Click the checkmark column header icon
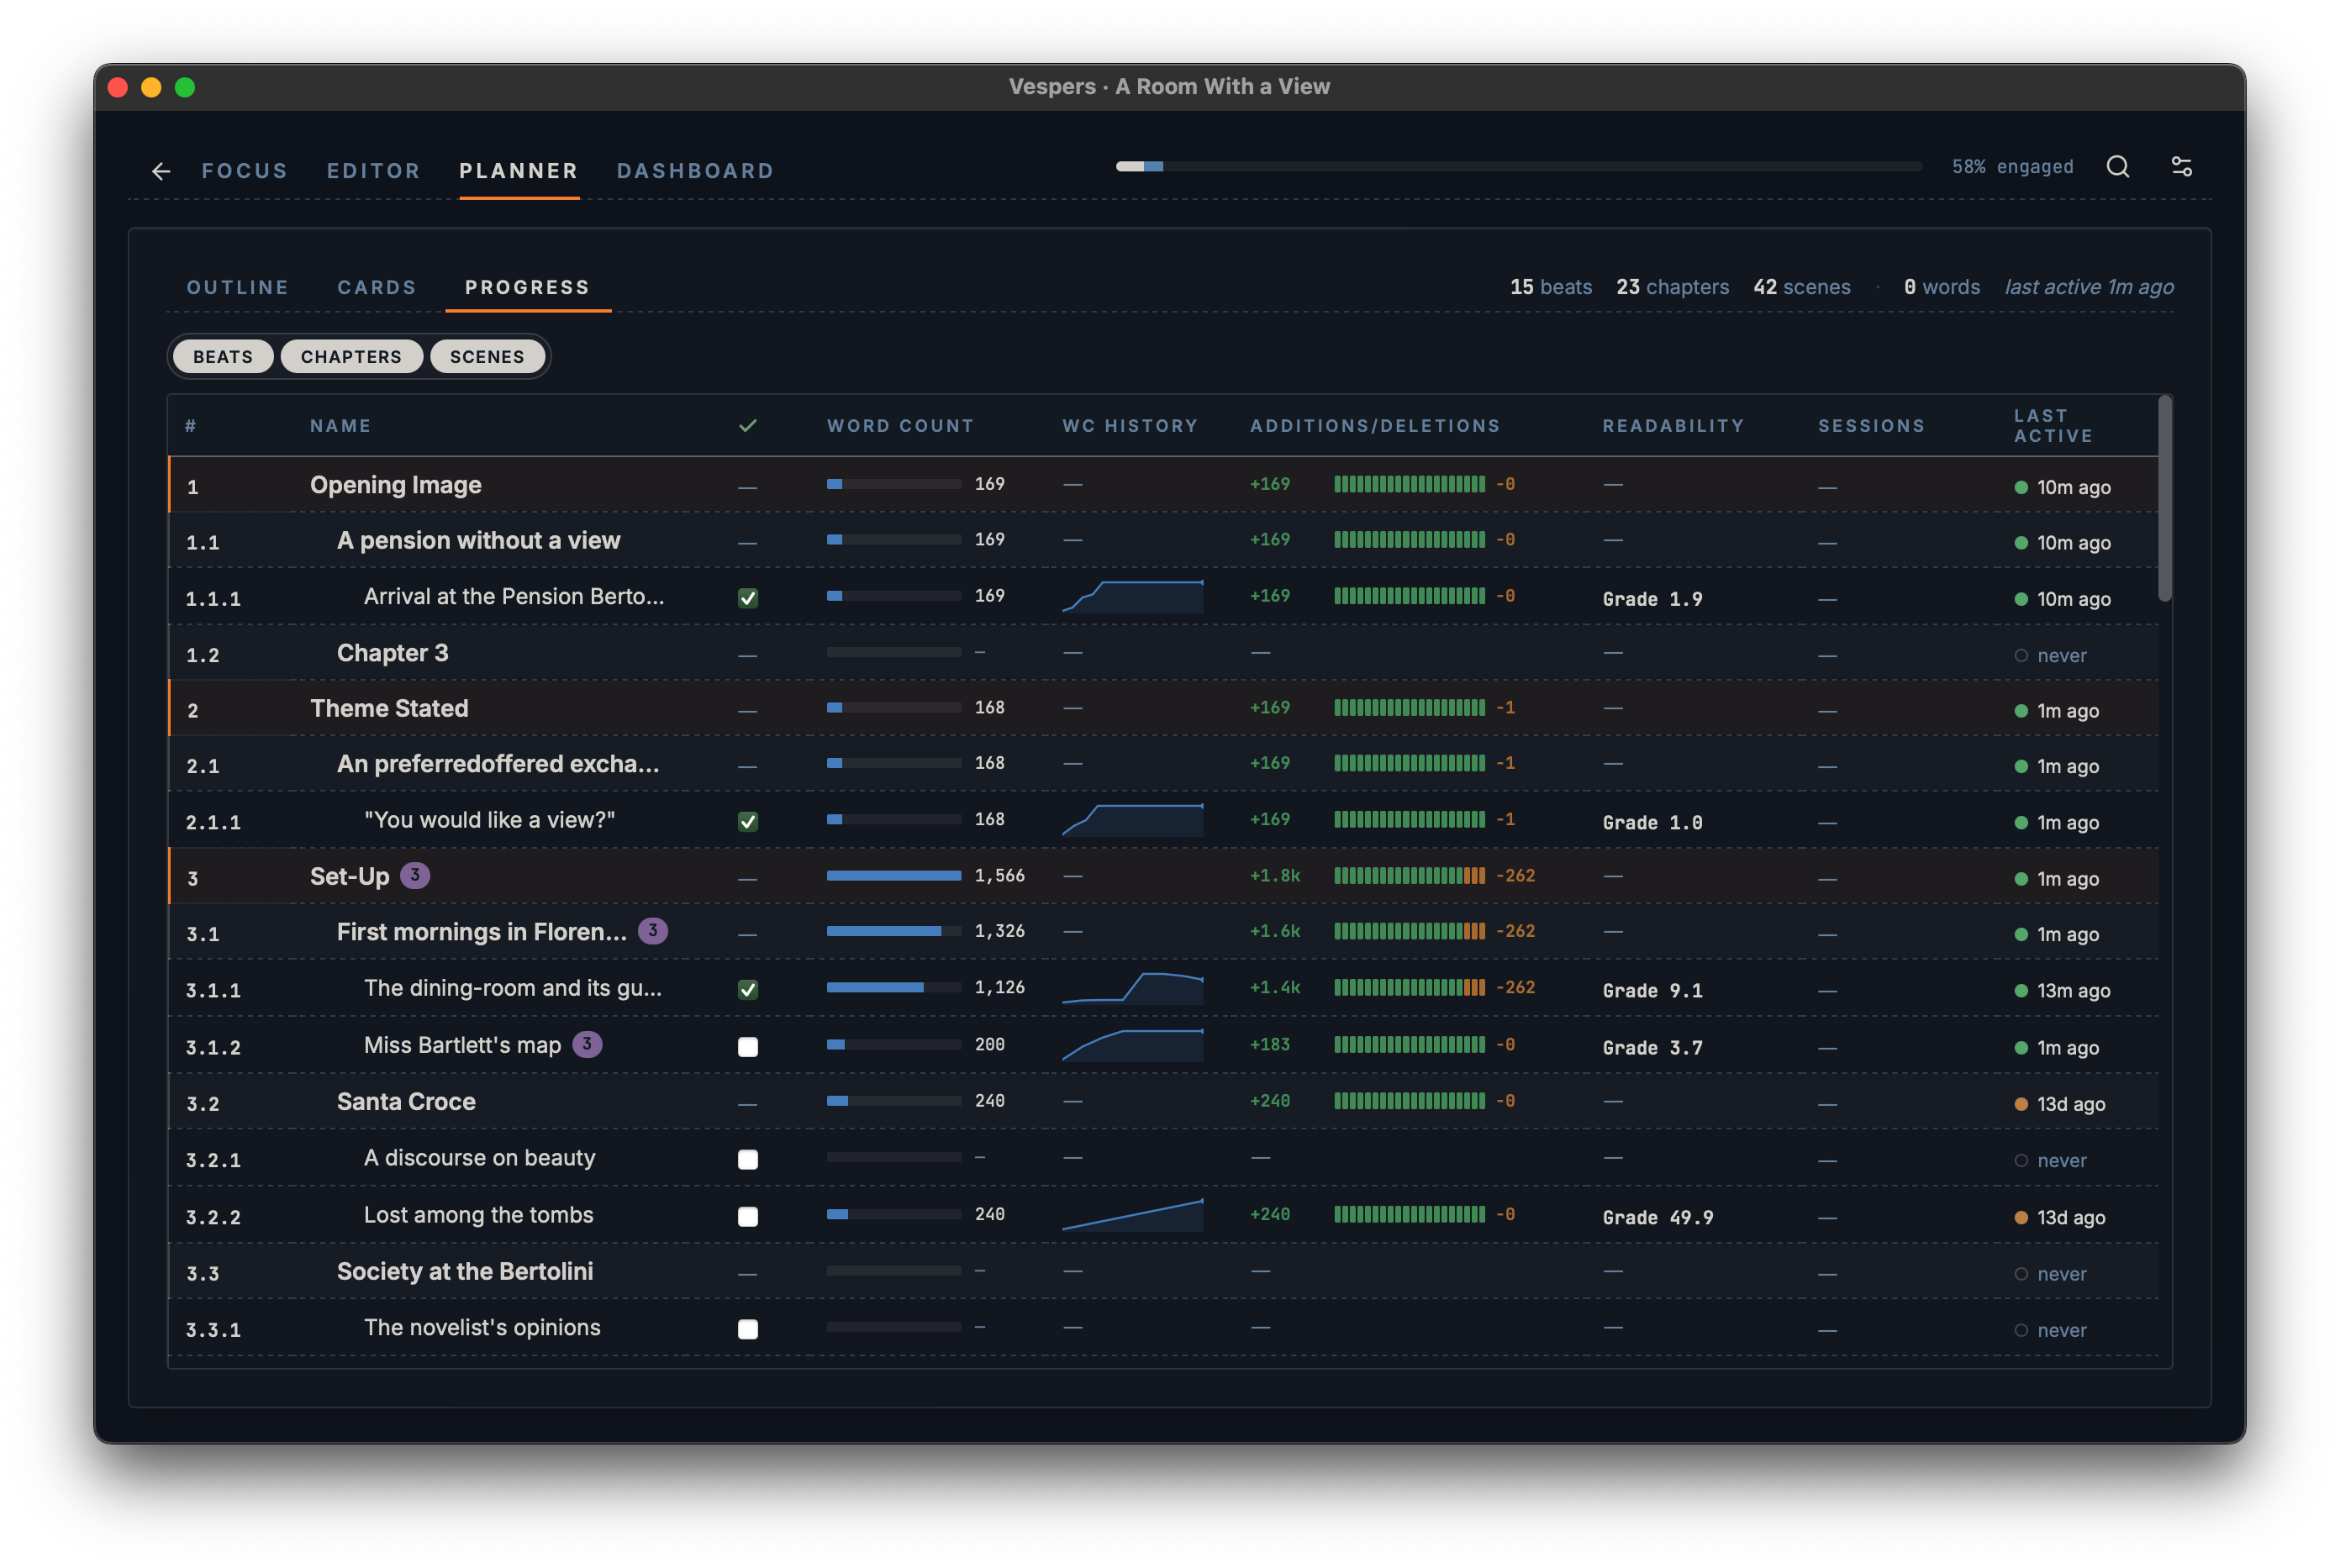2340x1568 pixels. pos(747,426)
